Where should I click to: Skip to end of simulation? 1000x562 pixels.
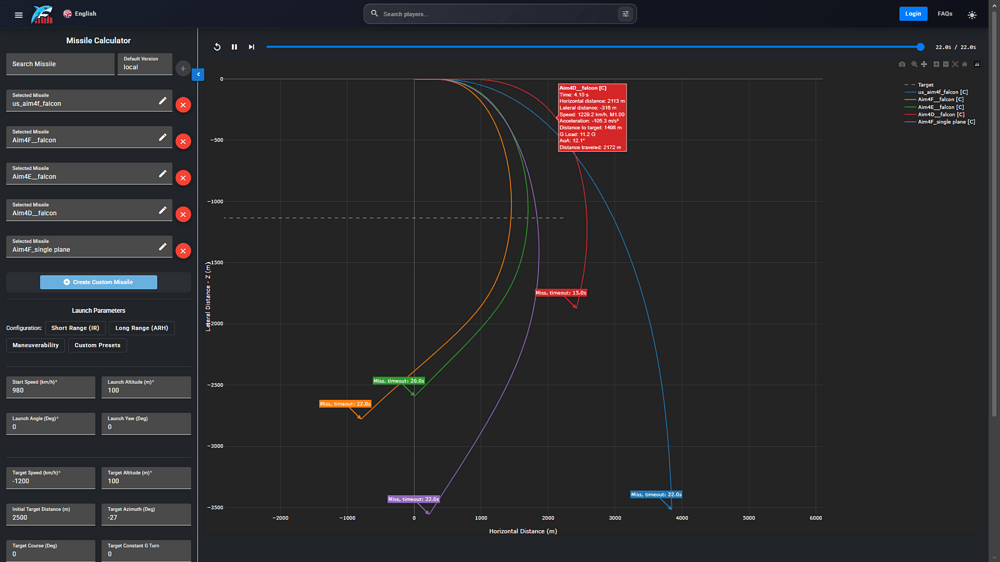click(x=251, y=47)
